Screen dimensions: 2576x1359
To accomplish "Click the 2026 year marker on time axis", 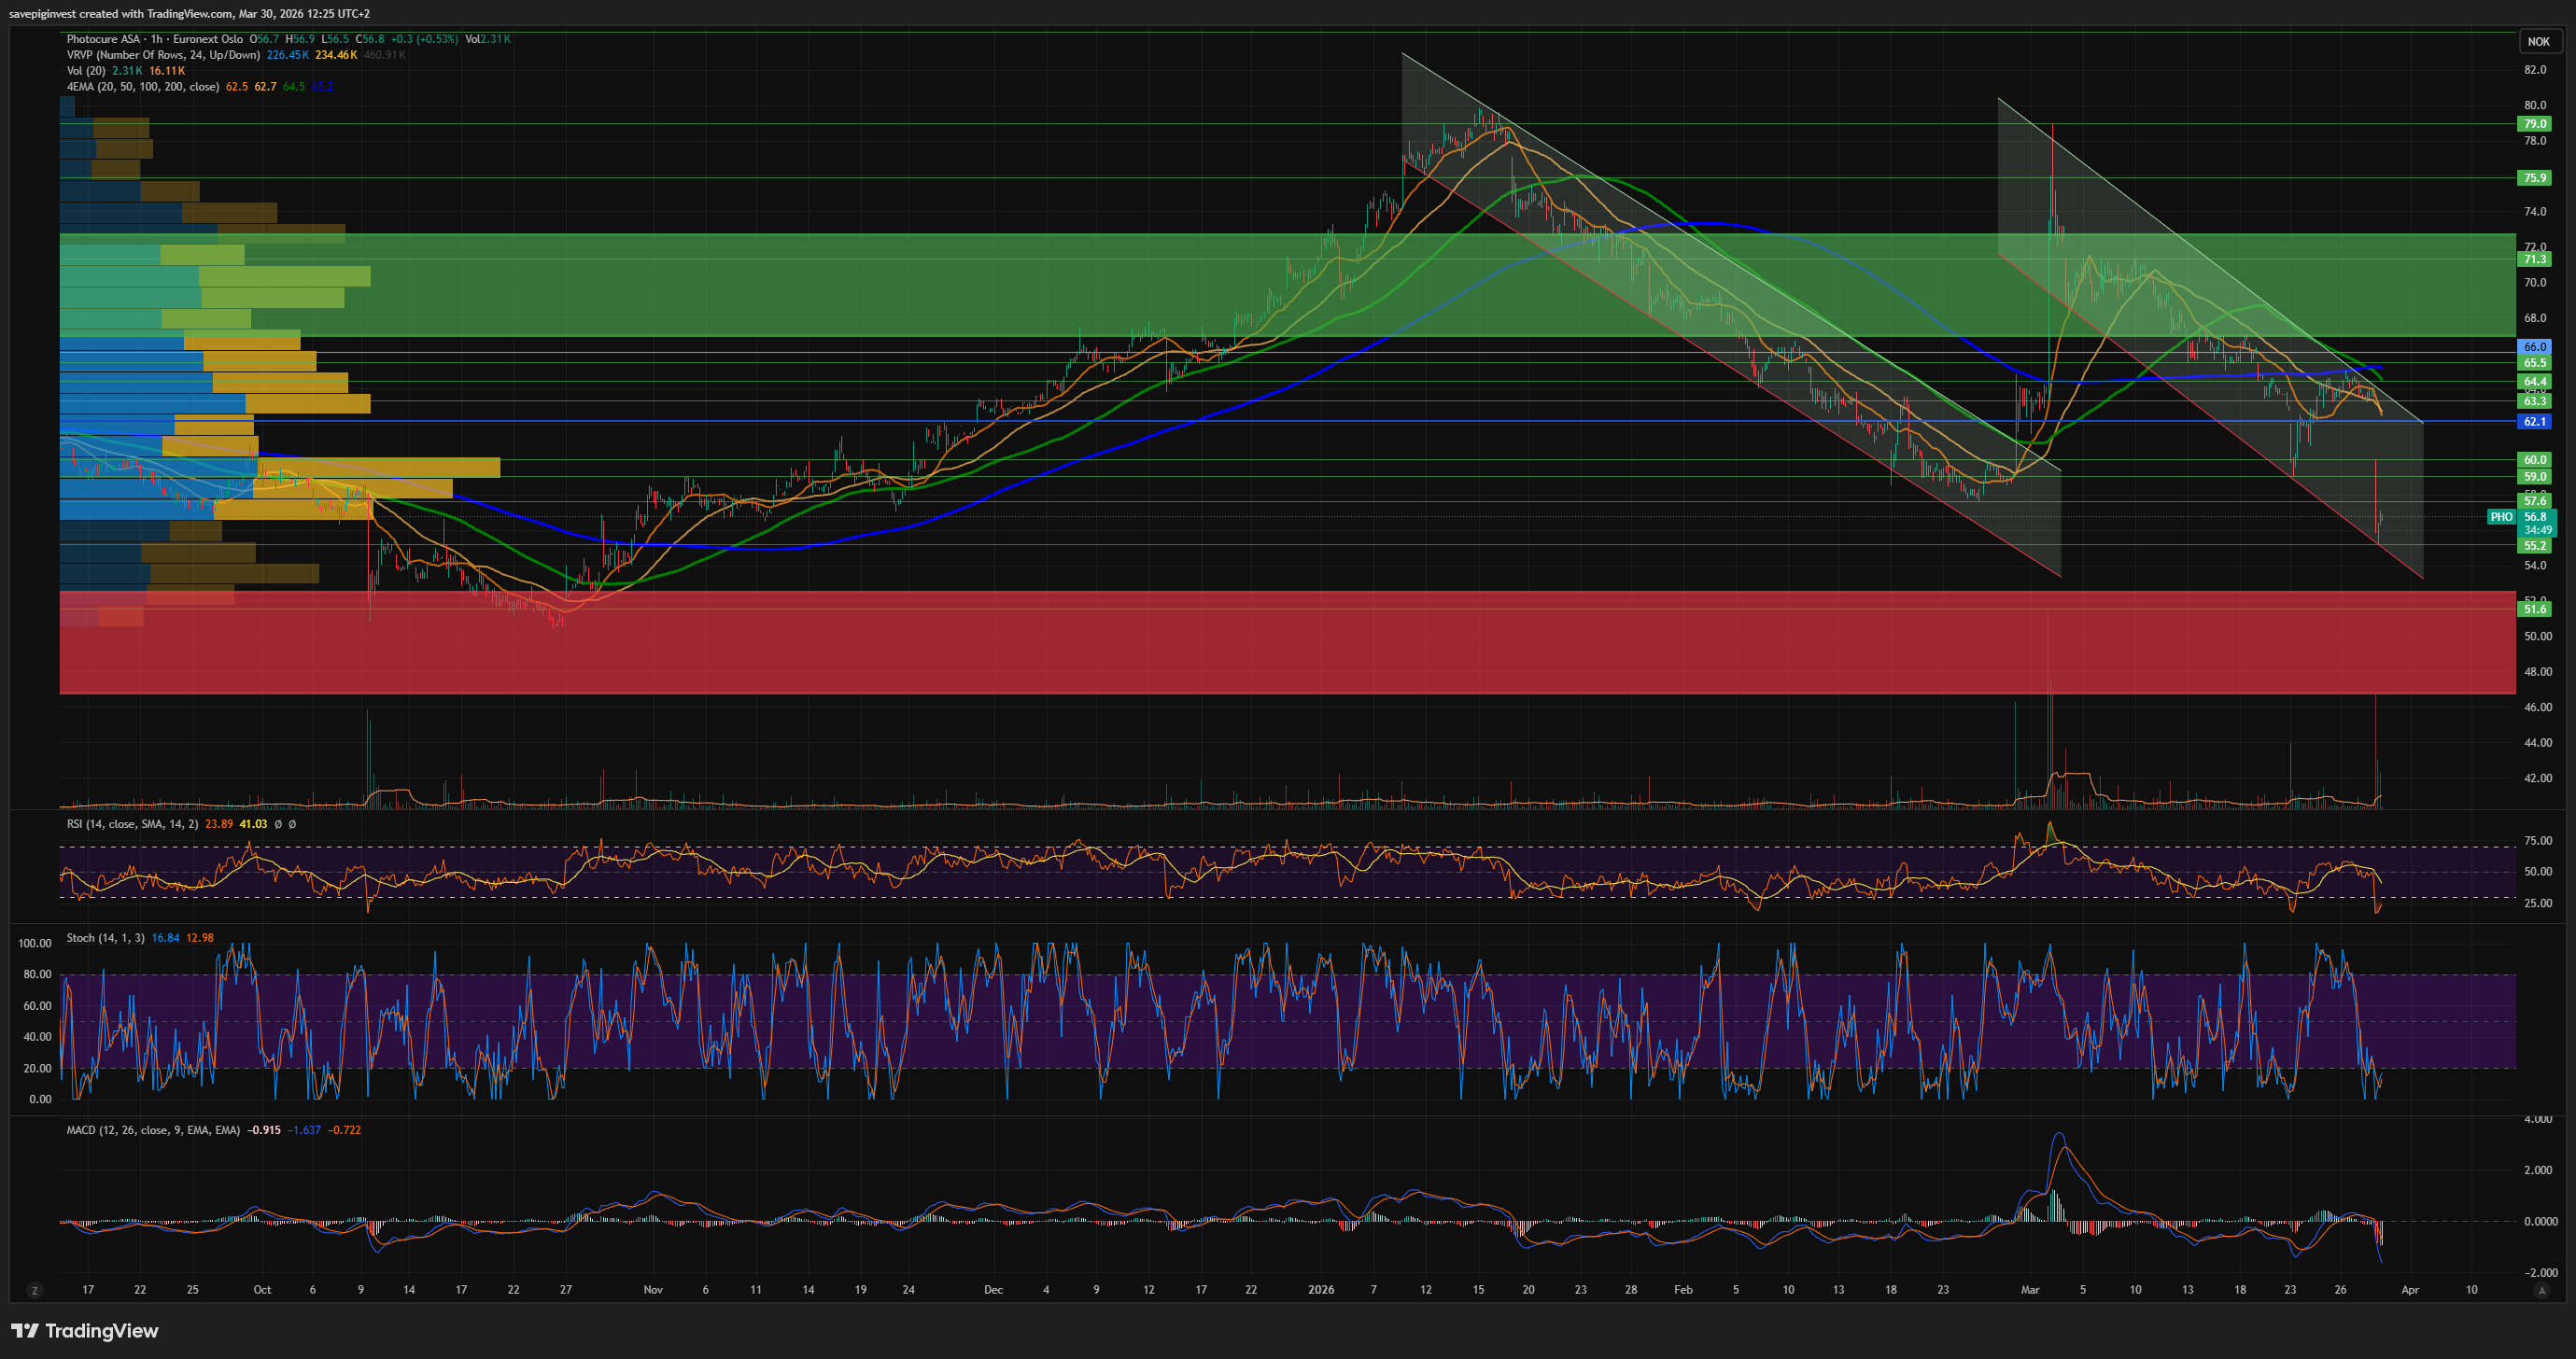I will [x=1320, y=1290].
